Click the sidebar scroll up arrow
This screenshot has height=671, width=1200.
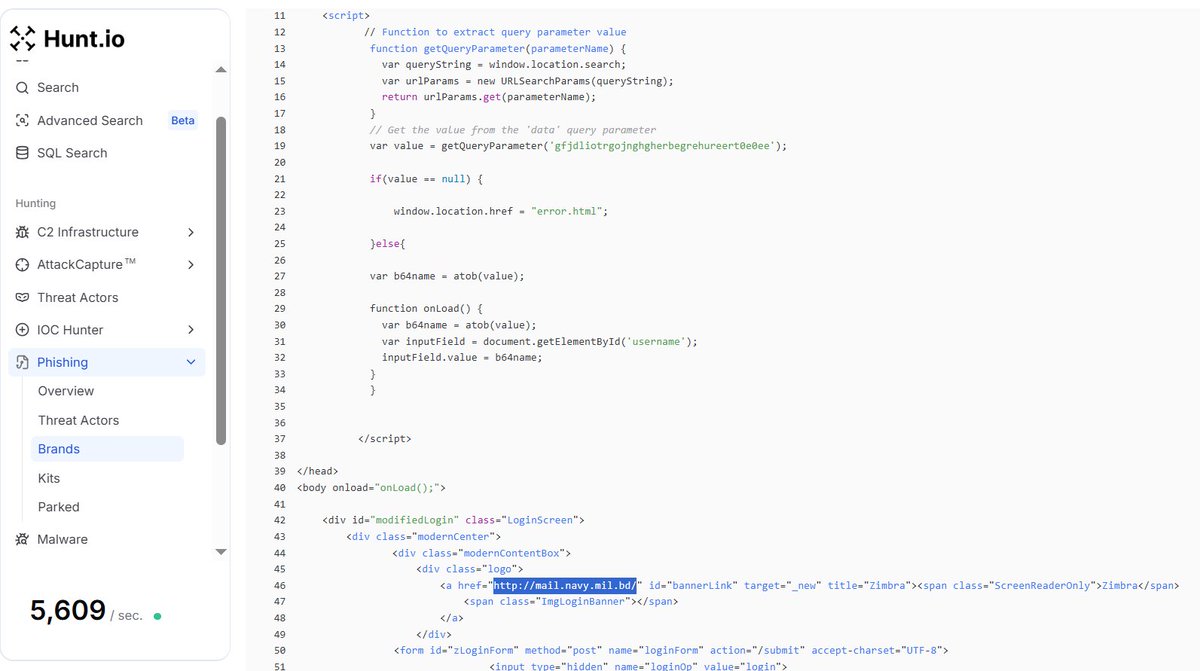coord(221,71)
